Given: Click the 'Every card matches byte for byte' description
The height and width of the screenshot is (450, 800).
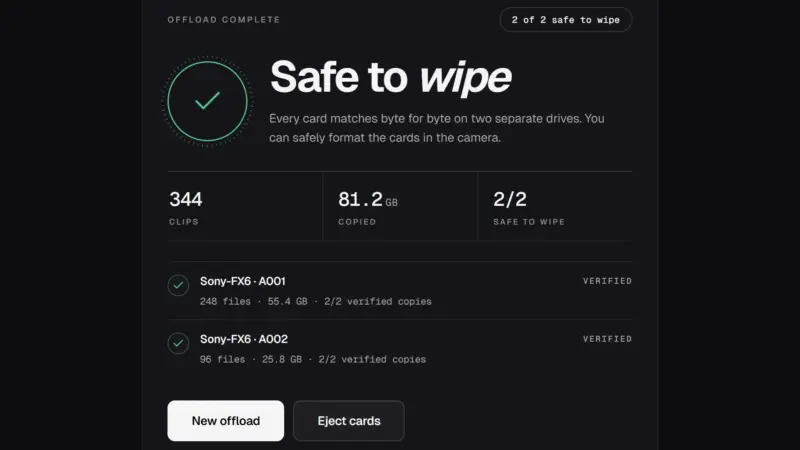Looking at the screenshot, I should [x=437, y=128].
